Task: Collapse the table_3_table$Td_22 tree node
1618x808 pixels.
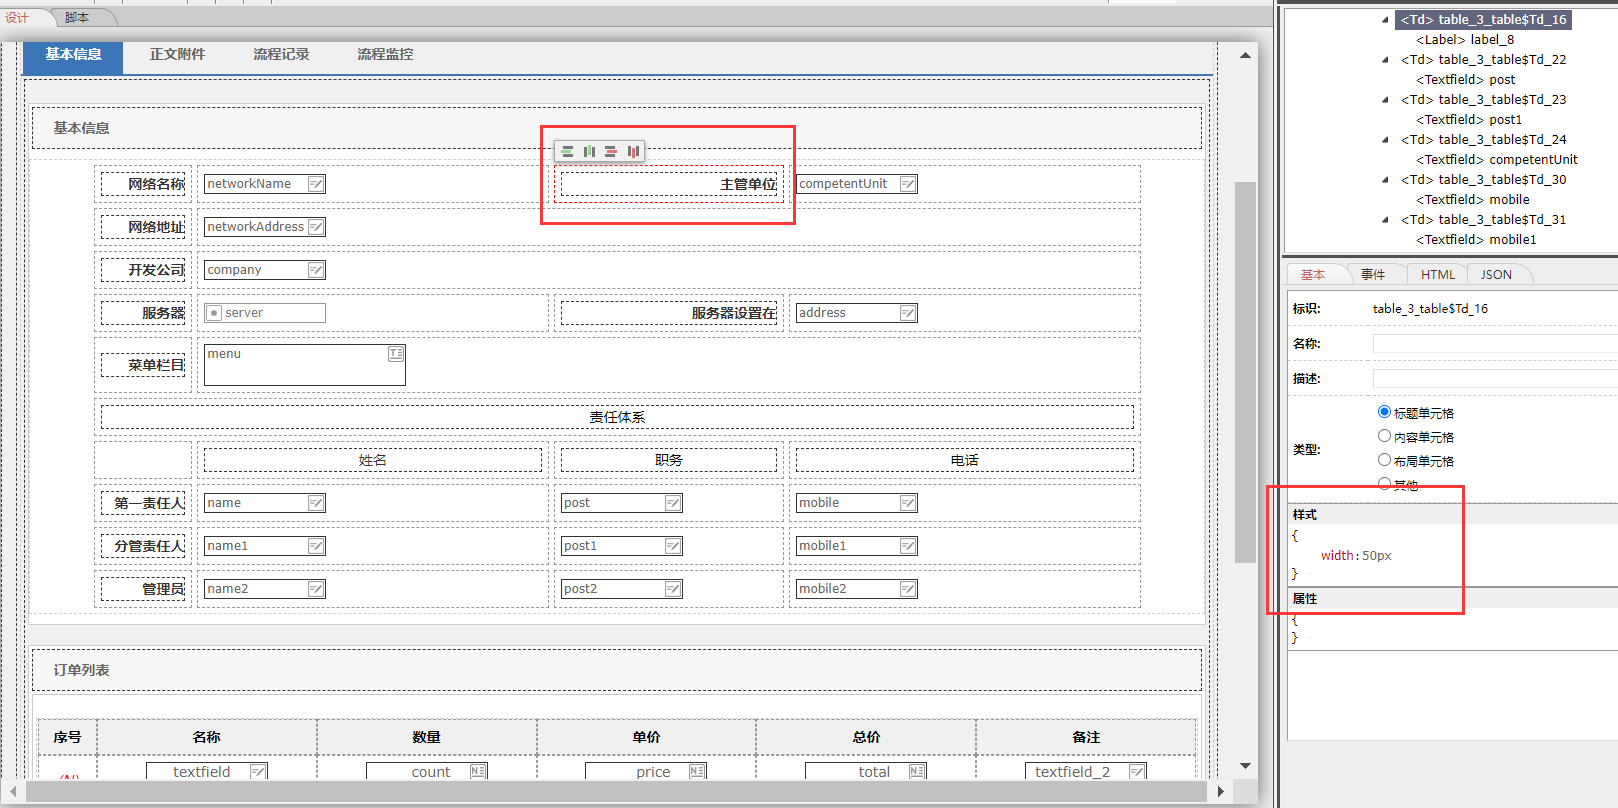Action: click(x=1385, y=60)
